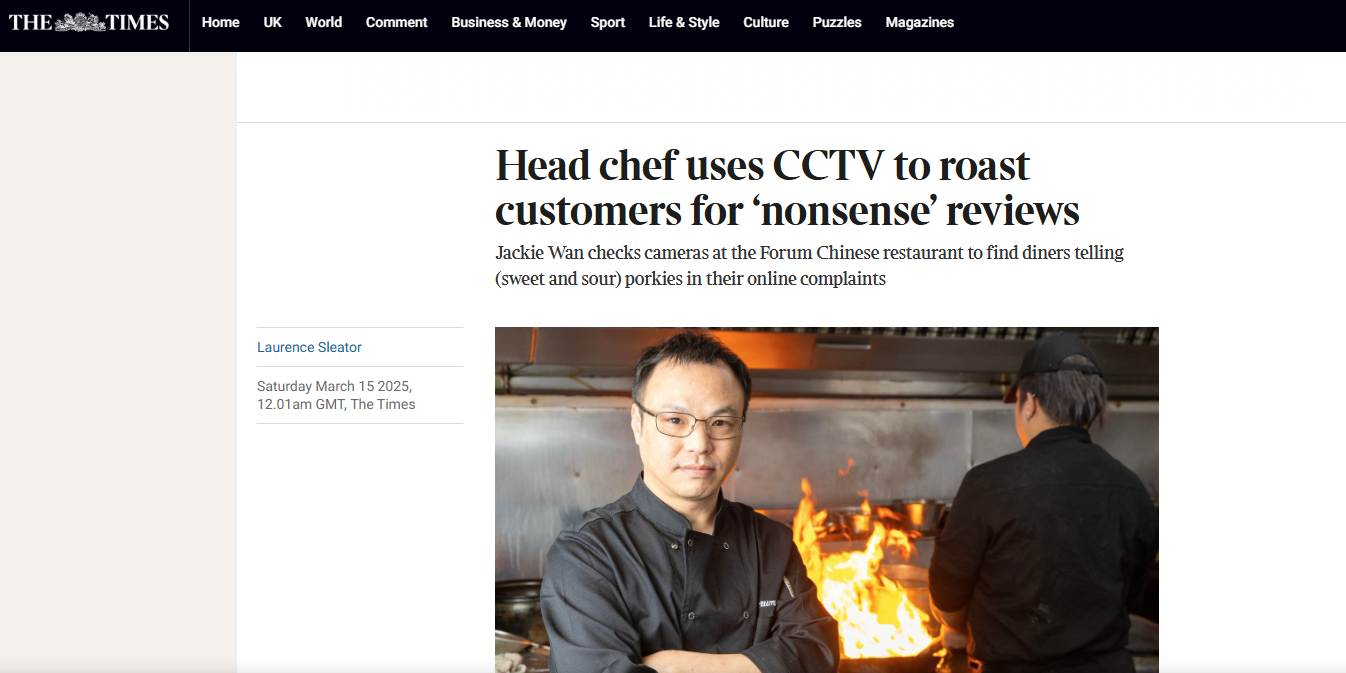Click the blank banner area above headline
Viewport: 1346px width, 673px height.
pos(791,87)
